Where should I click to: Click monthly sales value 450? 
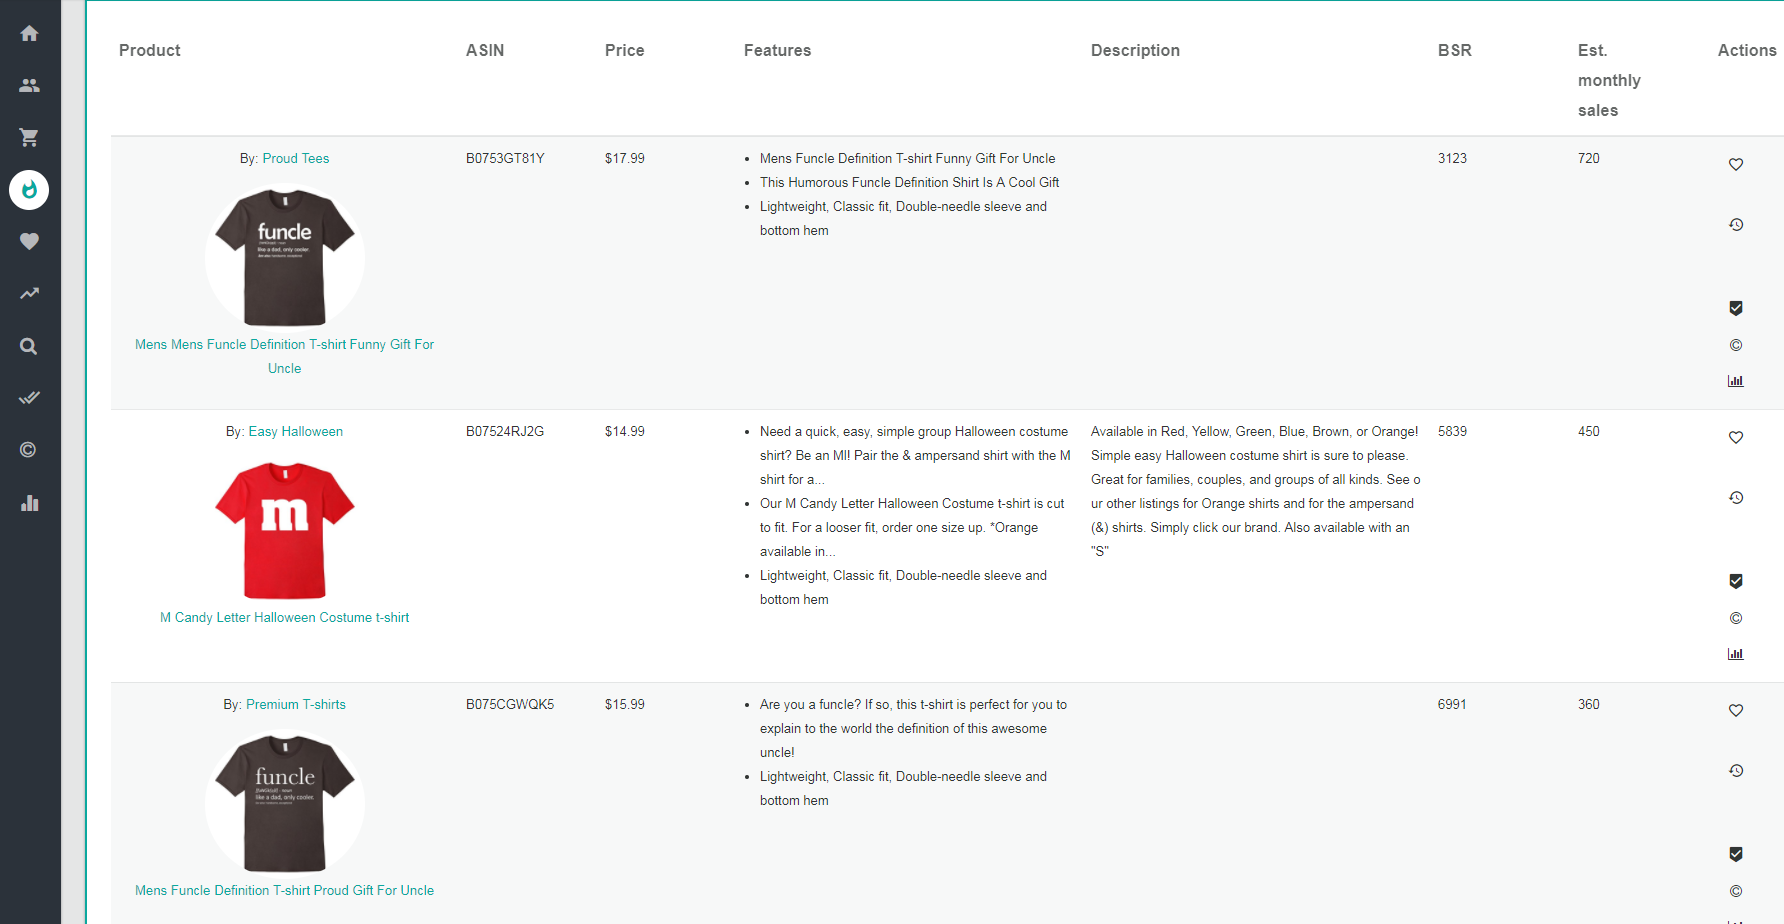coord(1589,431)
